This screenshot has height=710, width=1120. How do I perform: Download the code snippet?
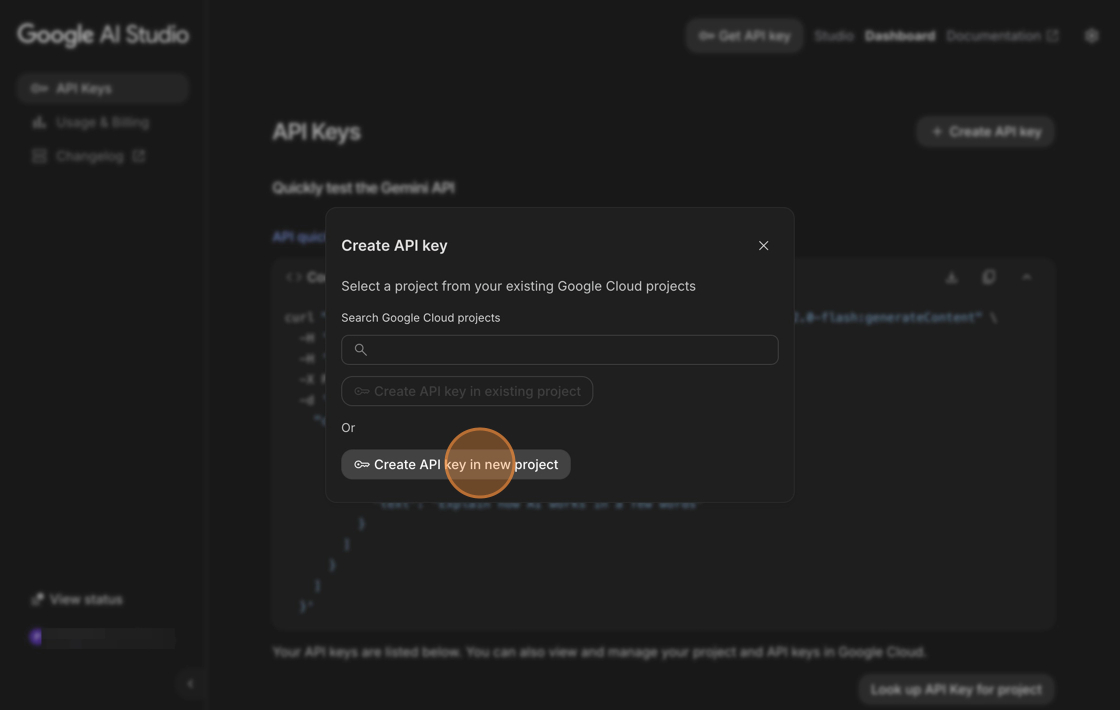(x=951, y=277)
